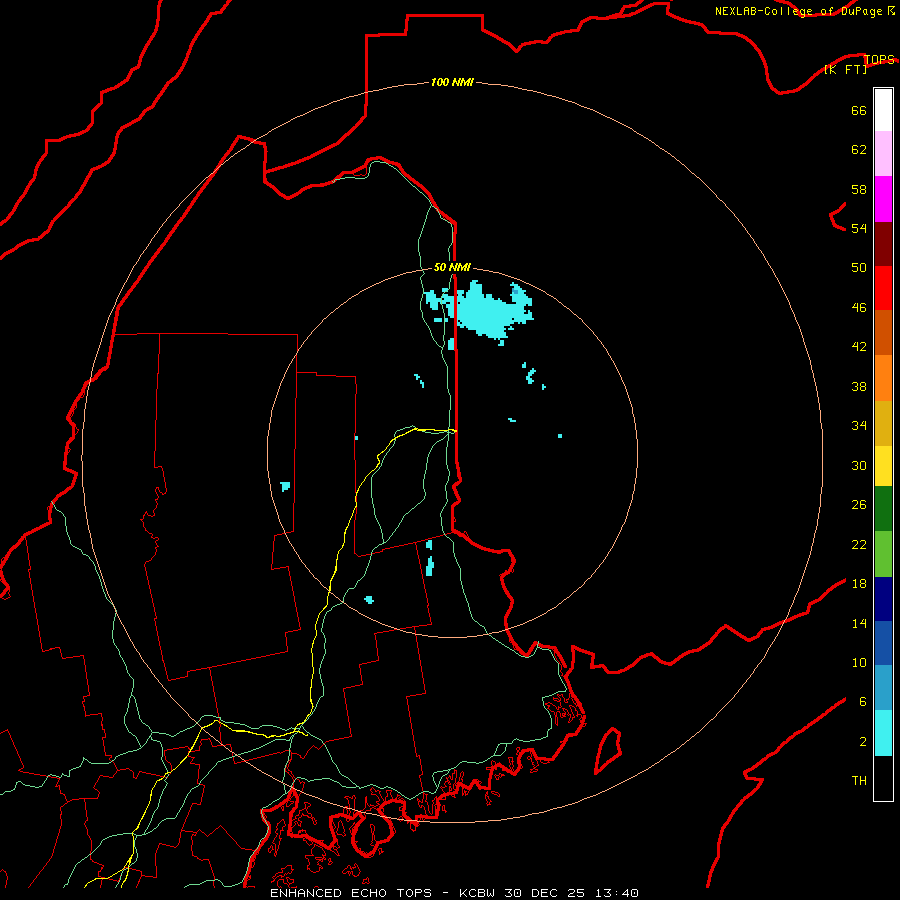
Task: Click the legend value 66
Action: point(859,110)
